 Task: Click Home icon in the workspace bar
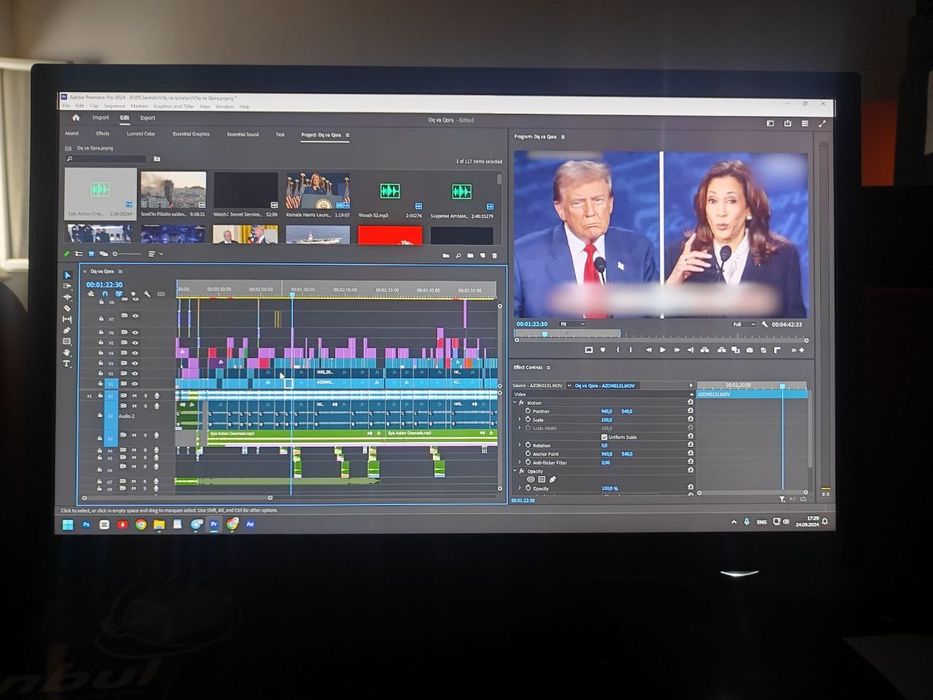click(76, 118)
